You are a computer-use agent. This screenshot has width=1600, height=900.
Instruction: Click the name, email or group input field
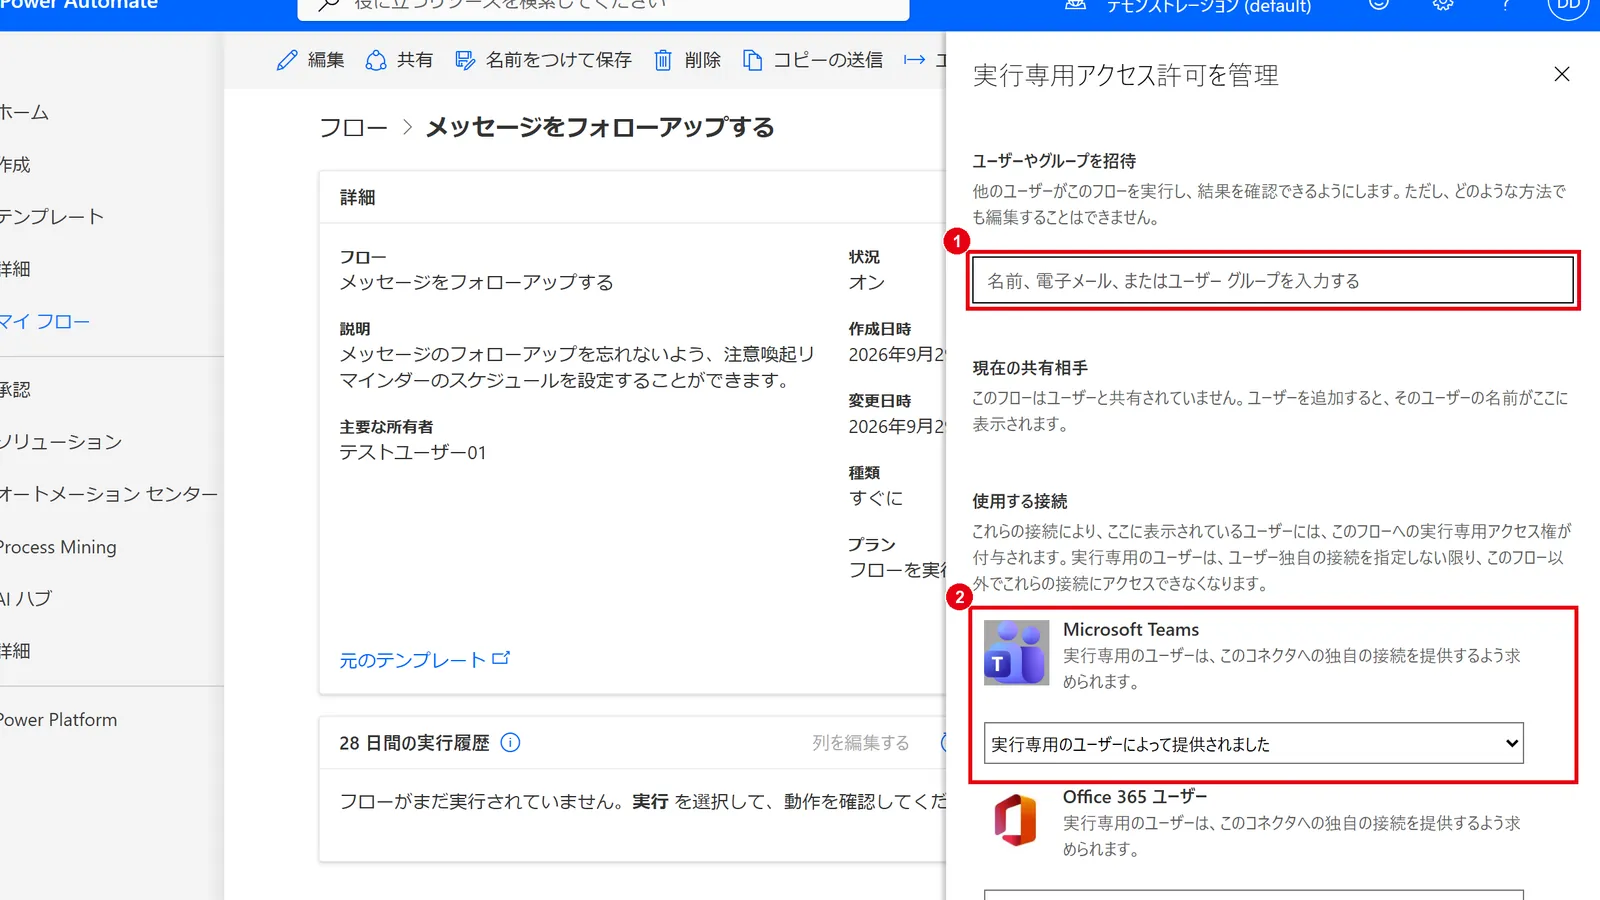1272,281
